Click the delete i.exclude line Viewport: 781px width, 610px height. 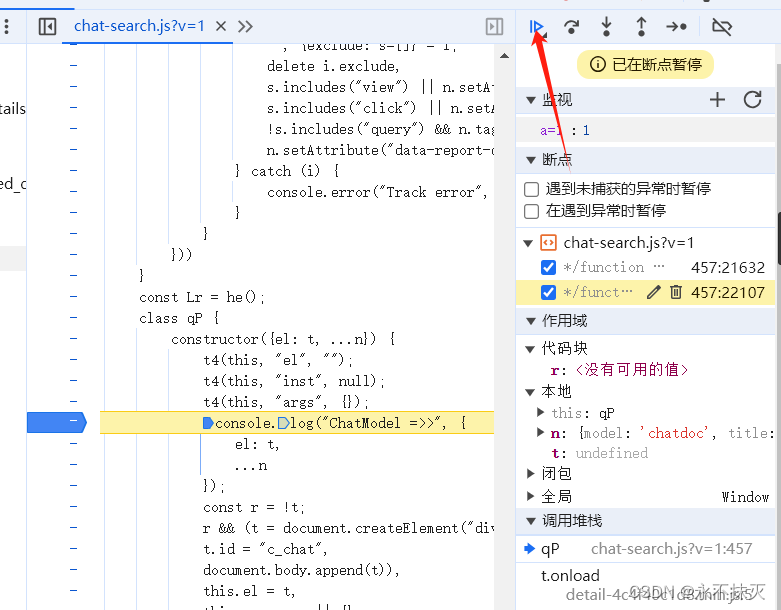(333, 66)
